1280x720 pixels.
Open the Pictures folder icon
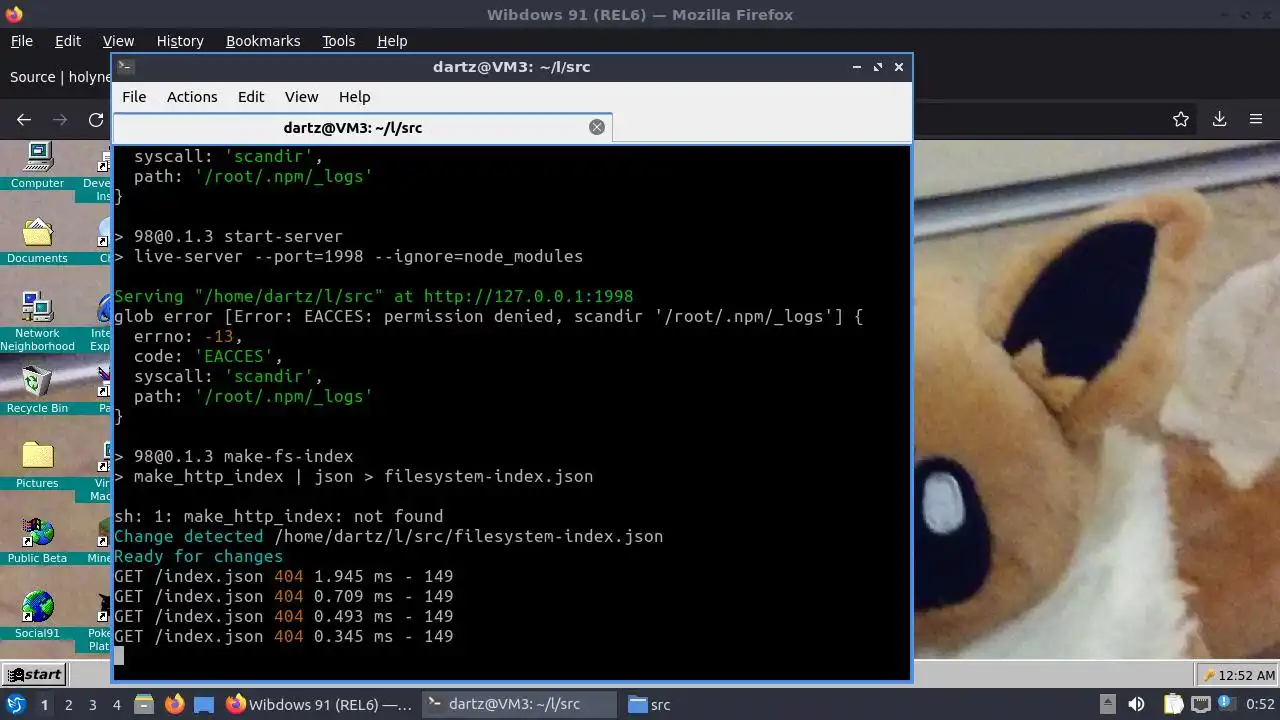pyautogui.click(x=37, y=464)
